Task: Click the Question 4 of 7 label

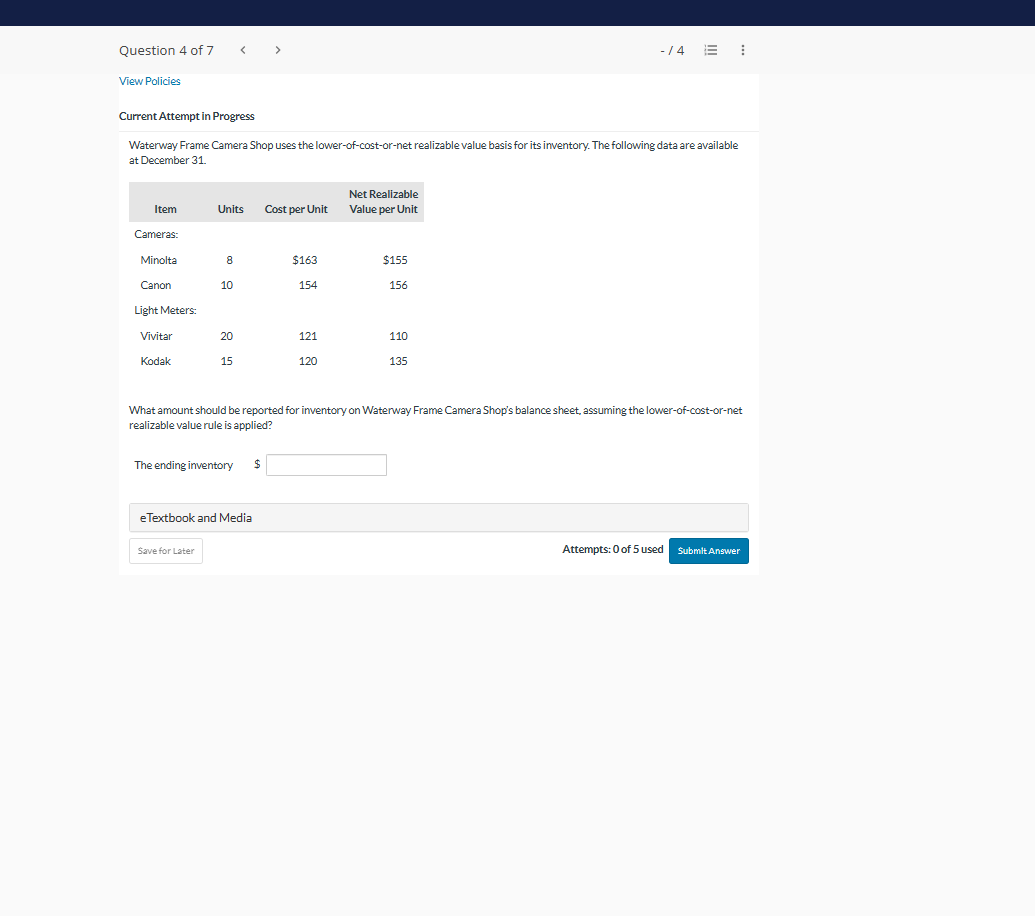Action: pyautogui.click(x=166, y=50)
